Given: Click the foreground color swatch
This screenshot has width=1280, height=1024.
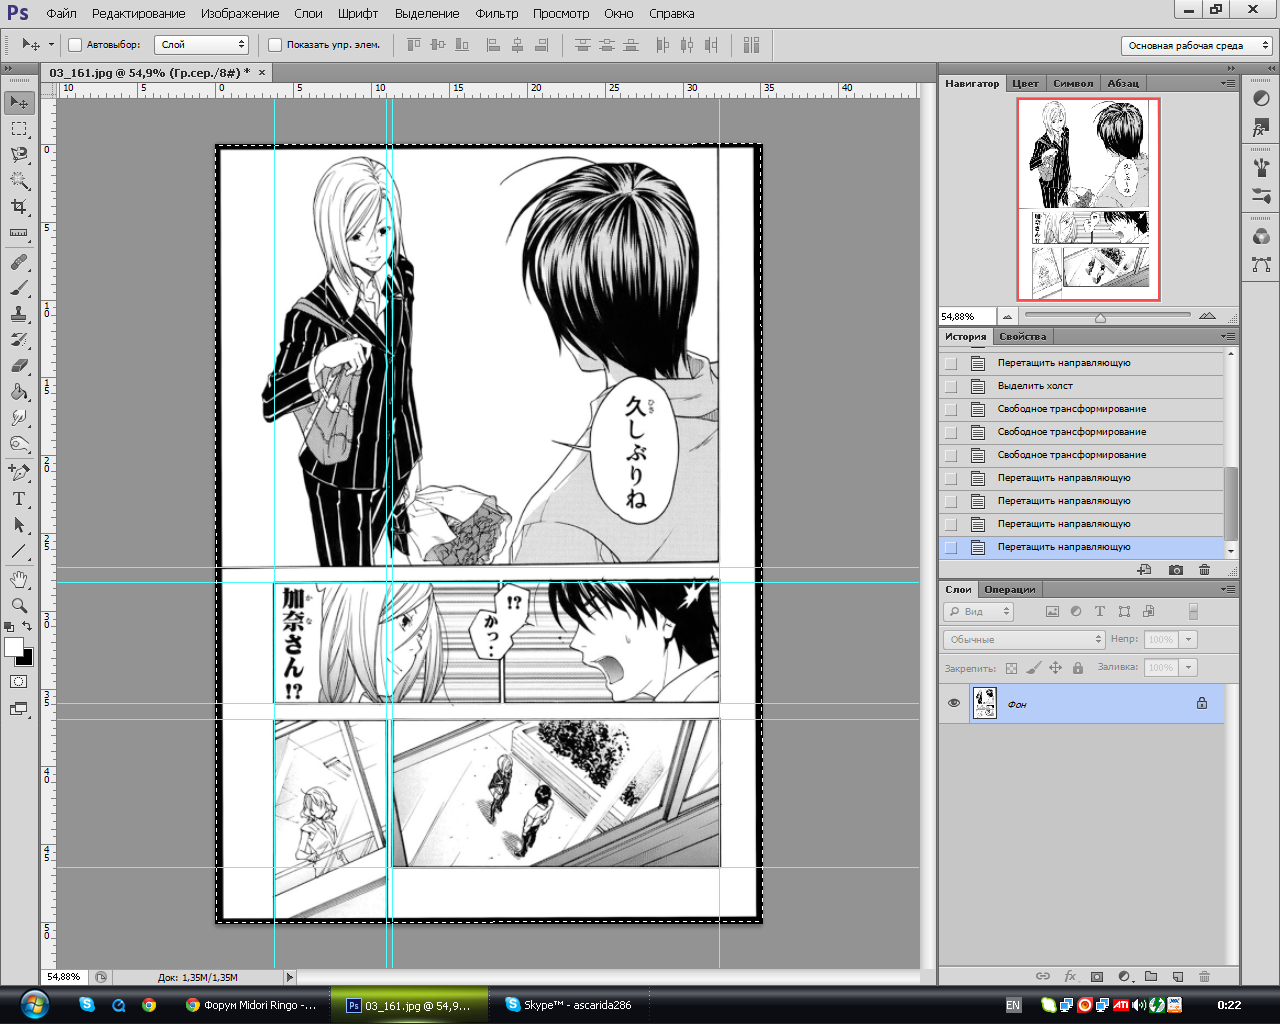Looking at the screenshot, I should pos(14,648).
